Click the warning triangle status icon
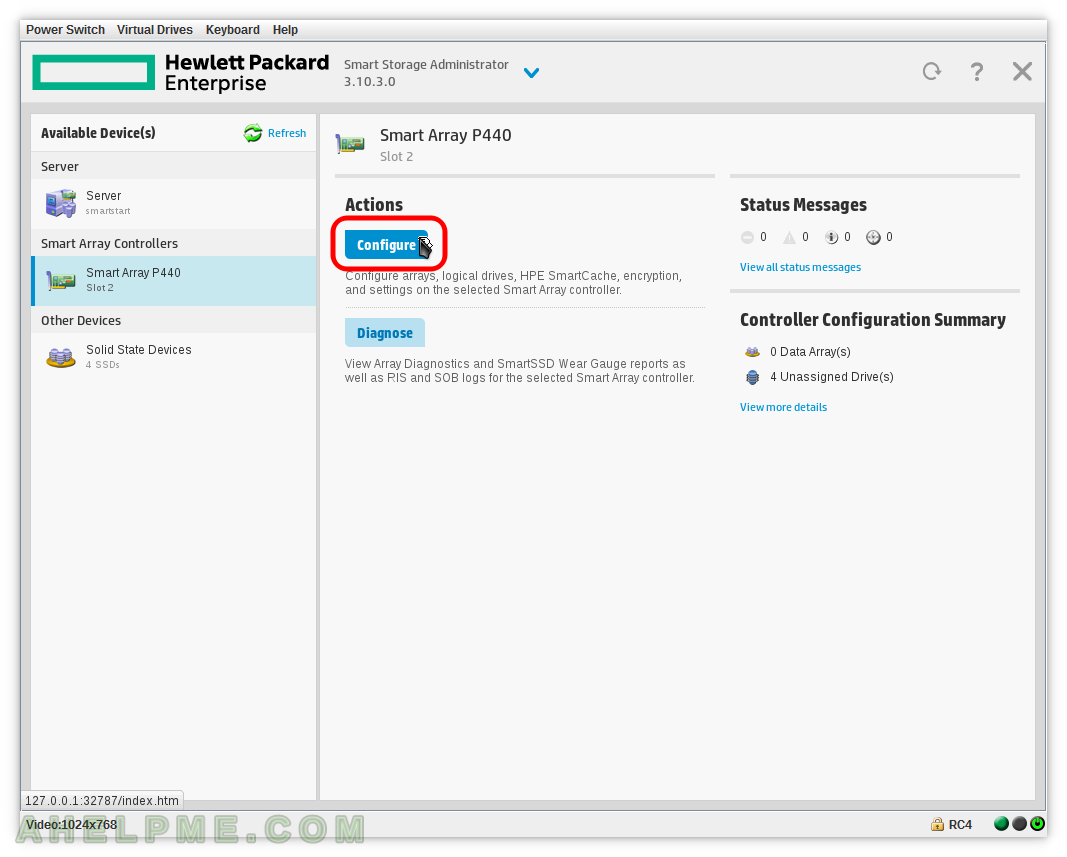The height and width of the screenshot is (857, 1067). coord(789,237)
